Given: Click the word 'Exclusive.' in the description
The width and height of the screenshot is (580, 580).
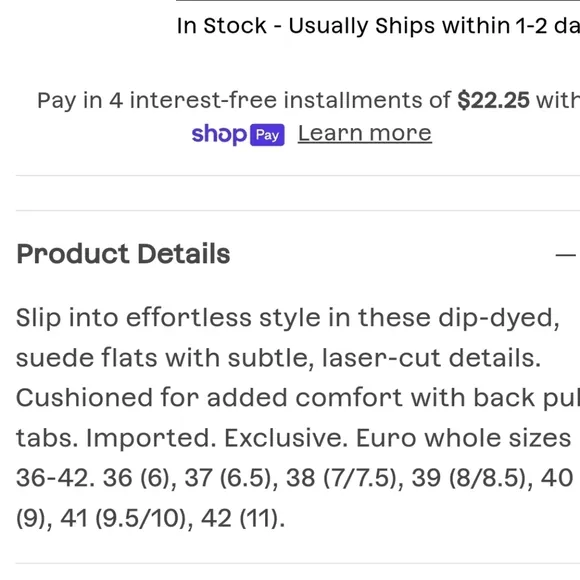Looking at the screenshot, I should [286, 438].
